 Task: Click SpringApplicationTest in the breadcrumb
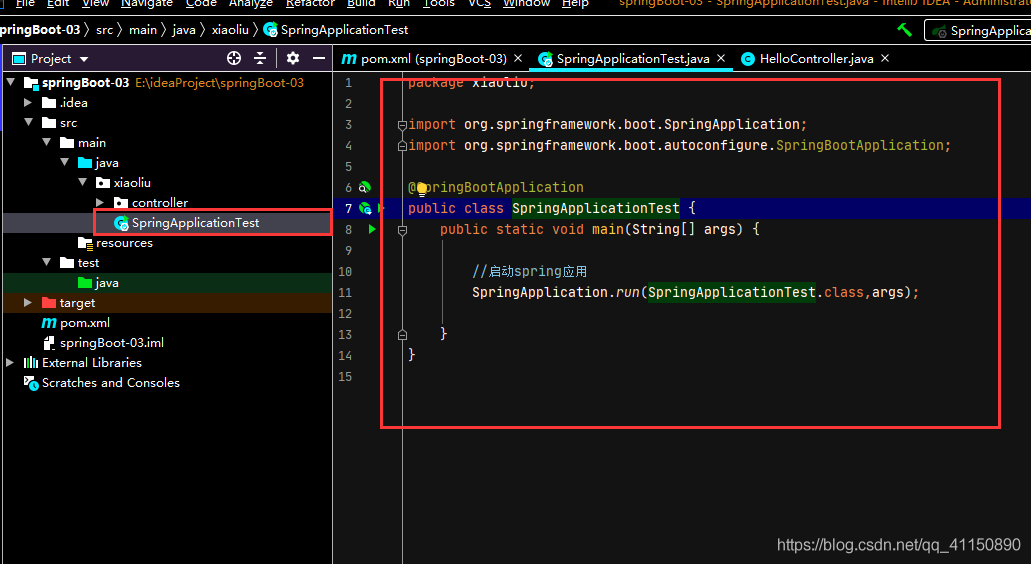344,30
